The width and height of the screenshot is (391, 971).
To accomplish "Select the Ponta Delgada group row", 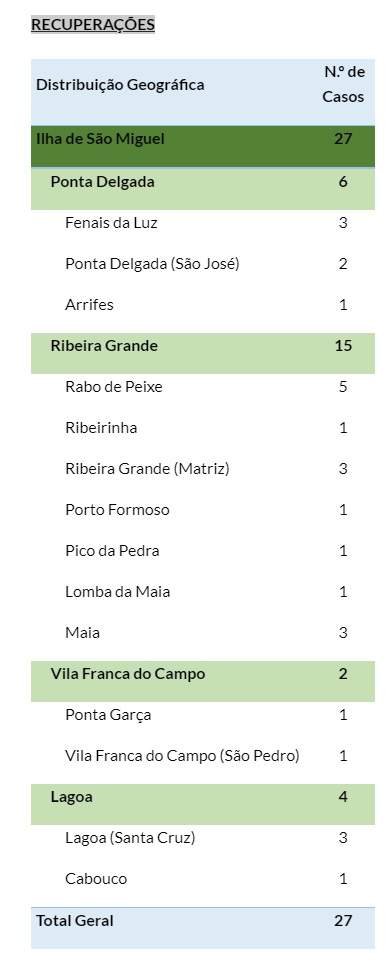I will point(203,189).
